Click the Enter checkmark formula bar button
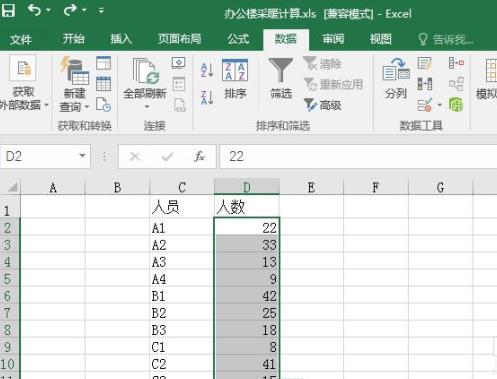Image resolution: width=497 pixels, height=379 pixels. (x=167, y=156)
